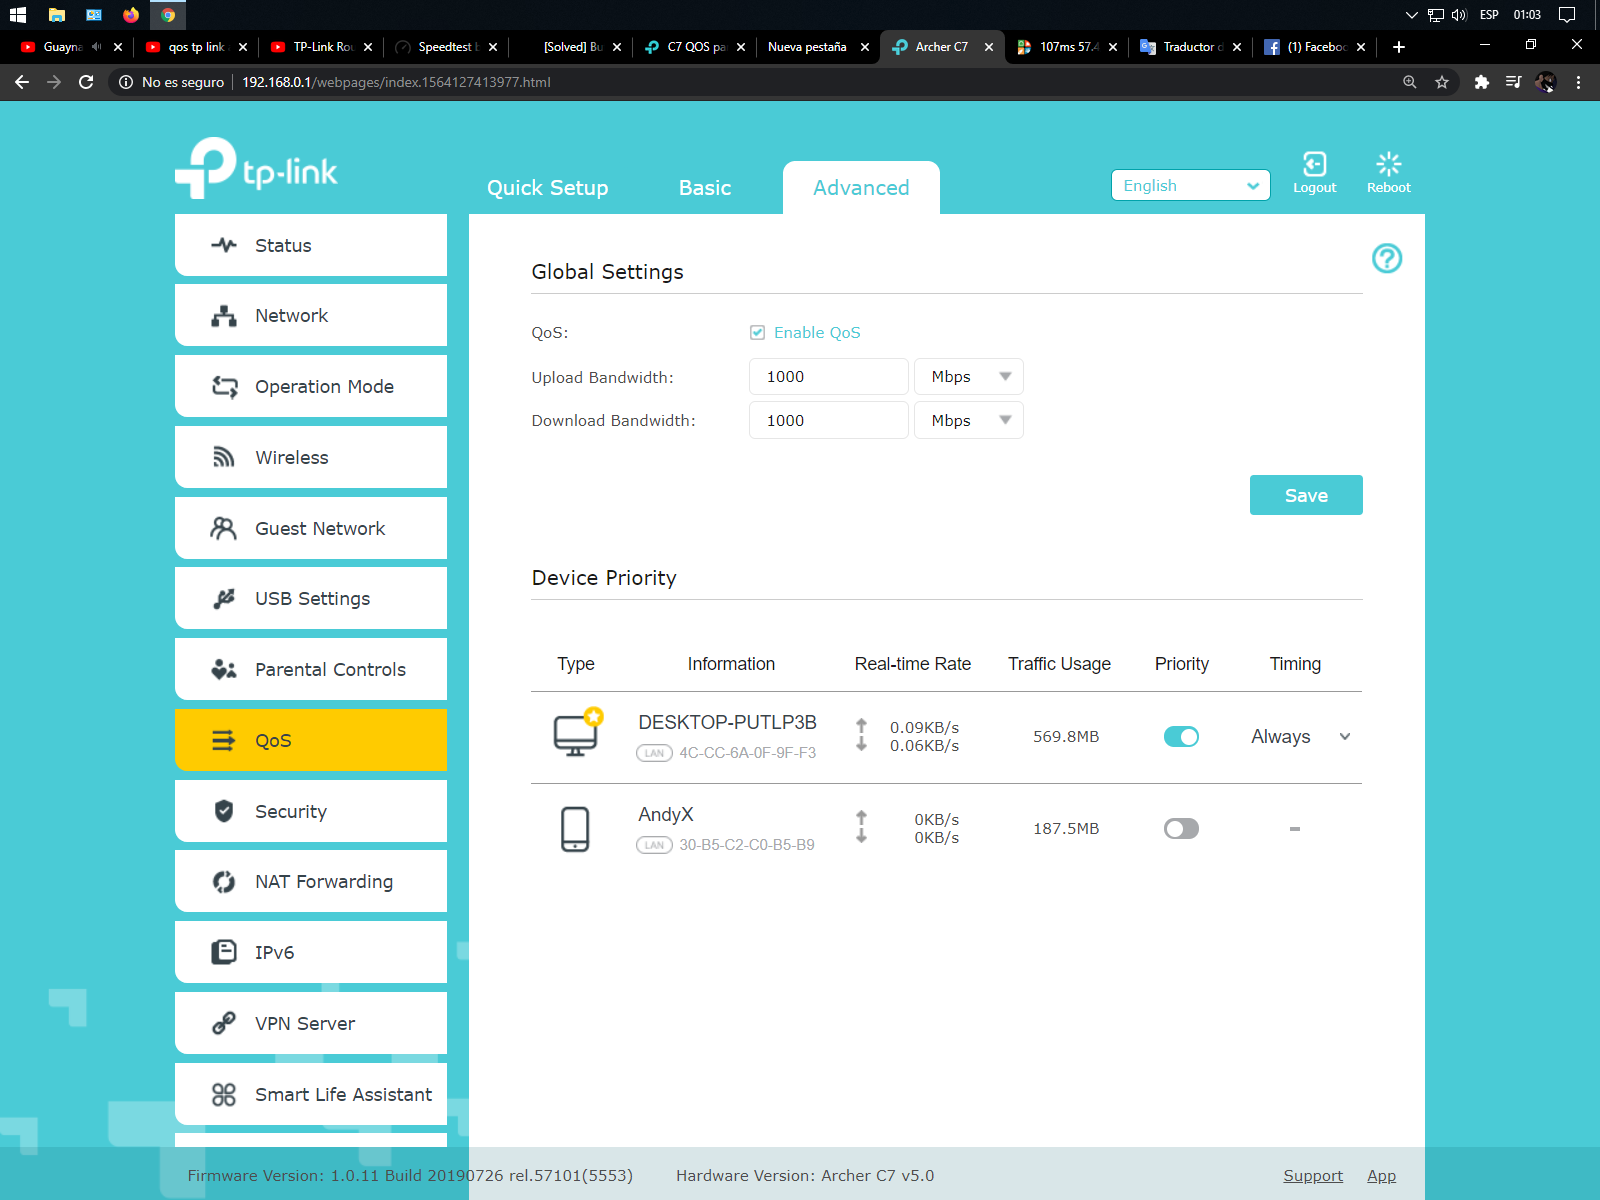
Task: Open the Download Bandwidth unit dropdown
Action: [968, 421]
